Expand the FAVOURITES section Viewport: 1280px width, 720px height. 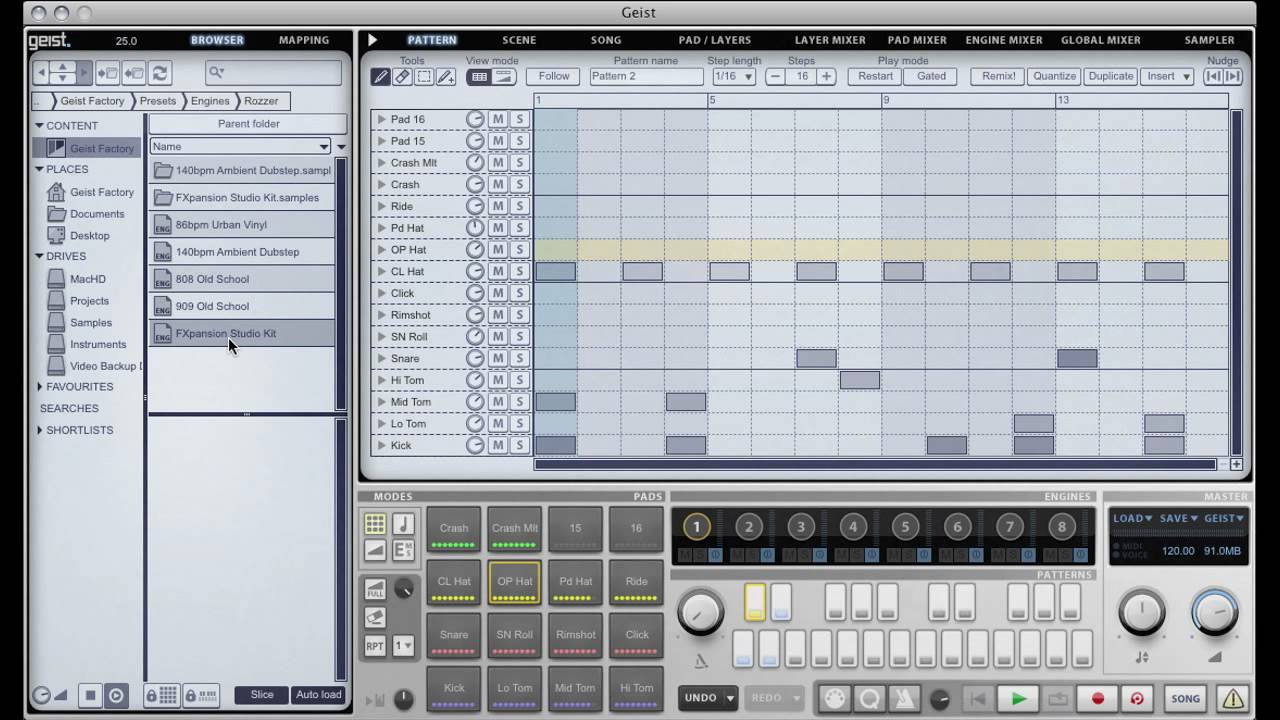coord(39,387)
